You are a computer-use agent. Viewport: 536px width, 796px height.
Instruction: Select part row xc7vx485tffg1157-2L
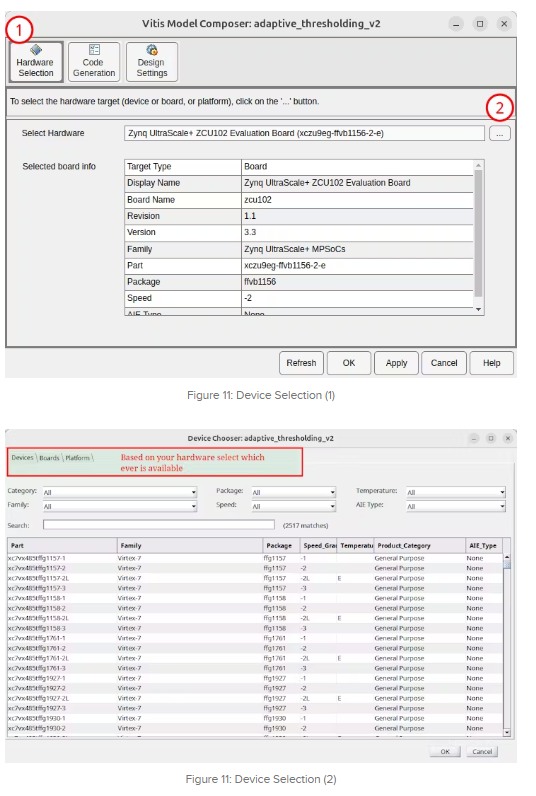pos(255,578)
